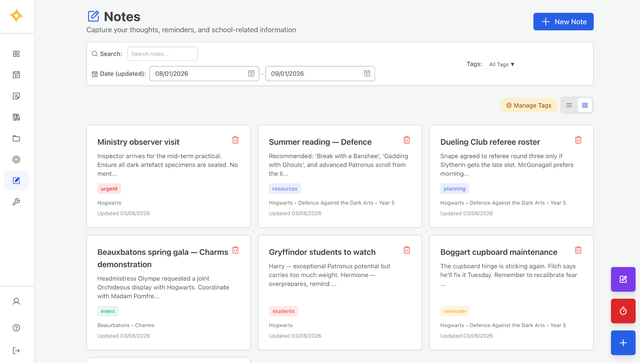Open the Summer reading — Defence note title

tap(320, 142)
